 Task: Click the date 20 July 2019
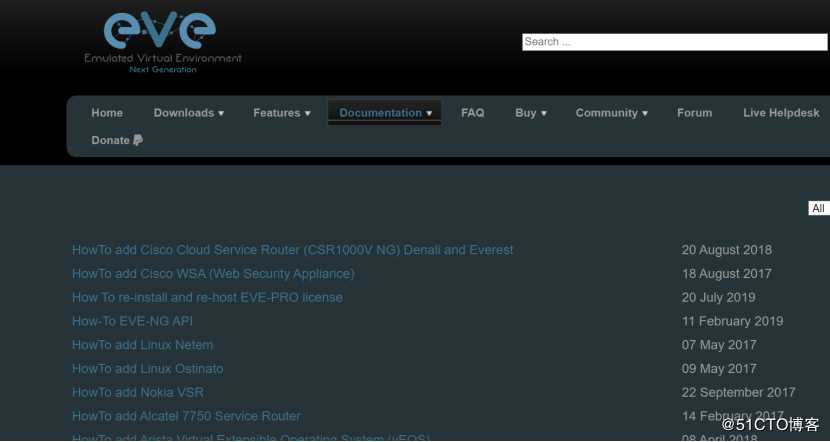[718, 297]
